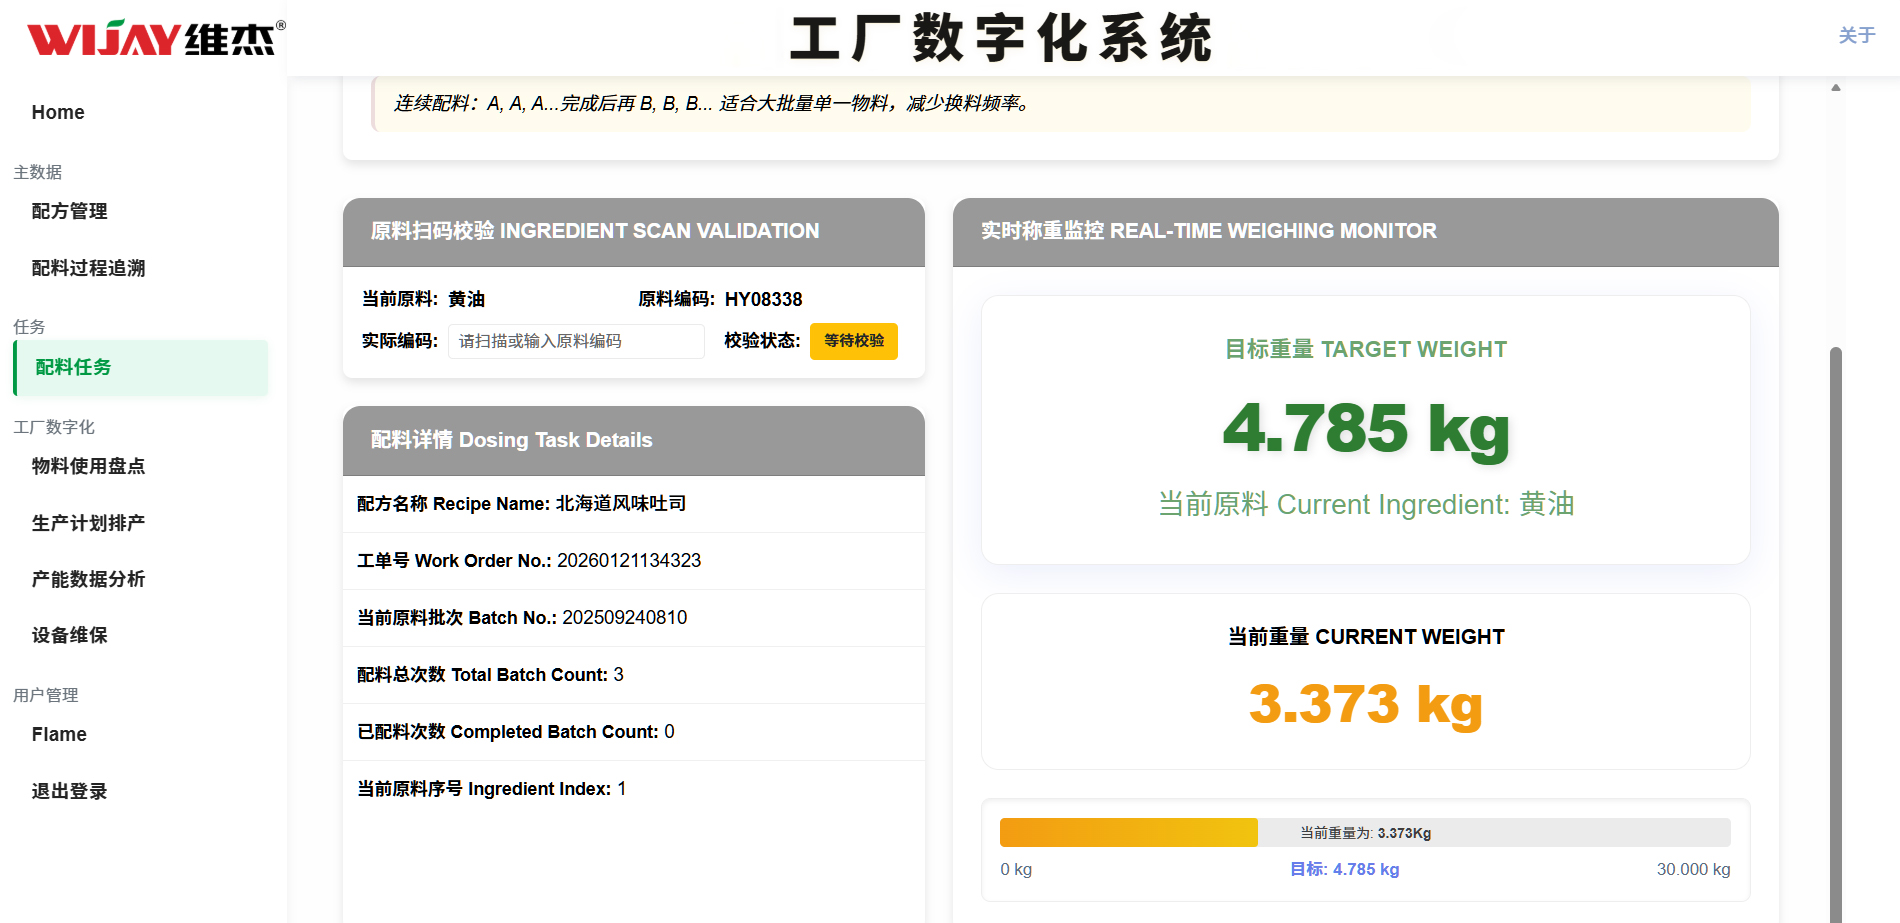Click the orange weighing progress bar
This screenshot has height=923, width=1900.
tap(1128, 832)
